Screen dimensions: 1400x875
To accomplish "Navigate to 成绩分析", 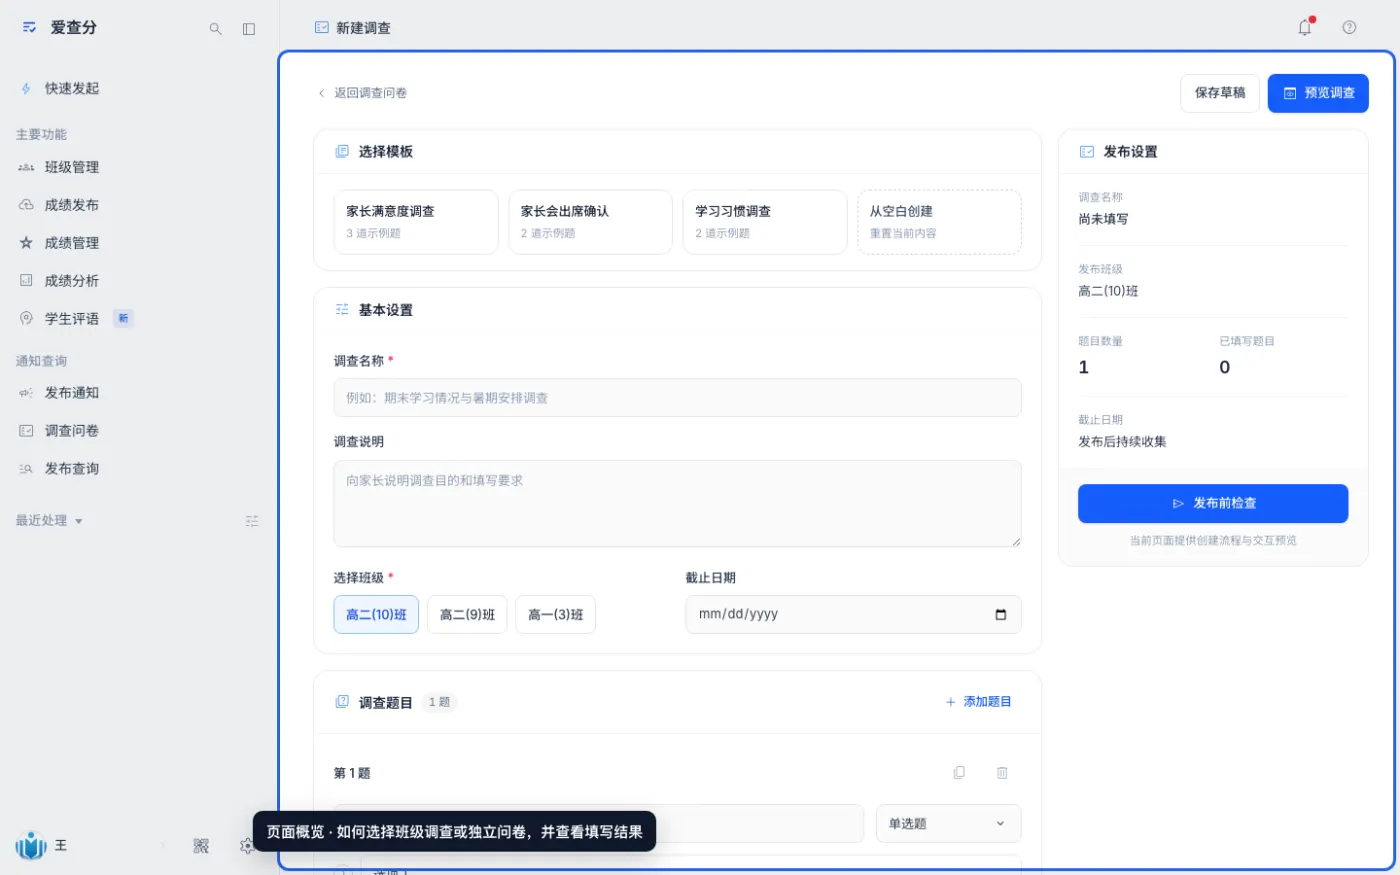I will [72, 281].
